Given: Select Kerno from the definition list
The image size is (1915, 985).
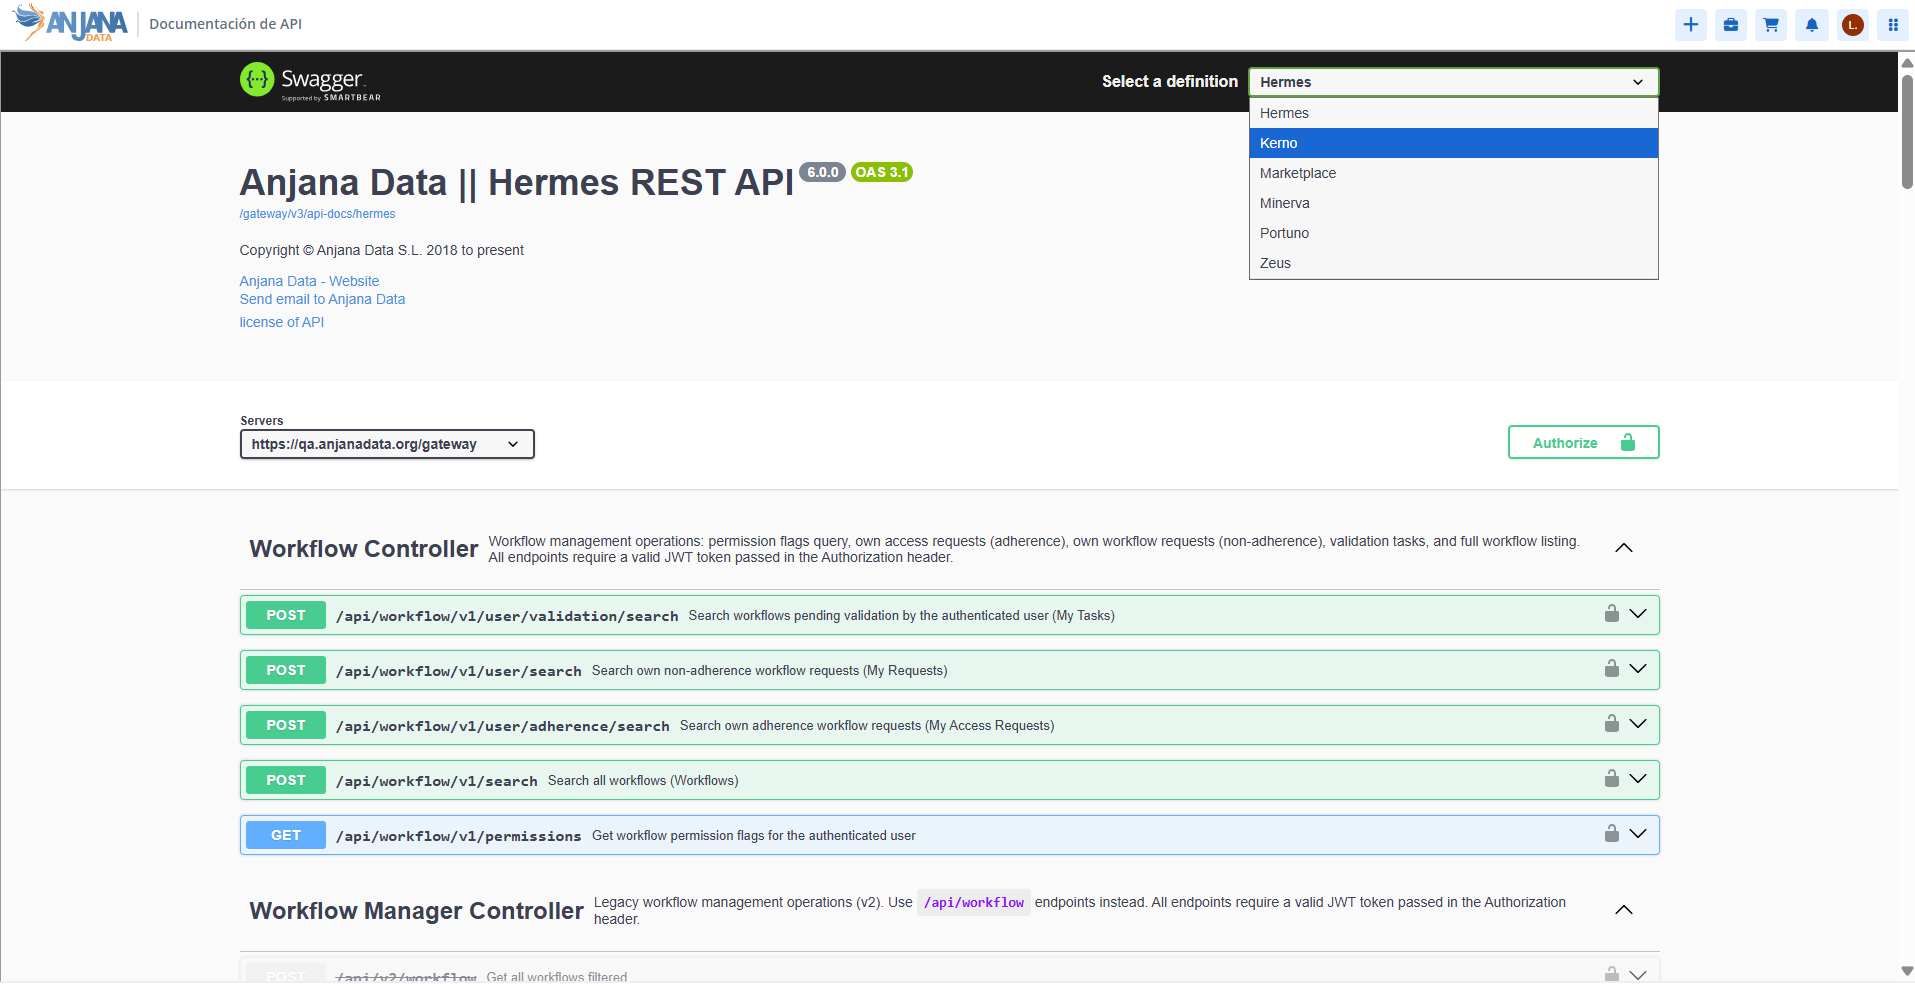Looking at the screenshot, I should tap(1454, 143).
